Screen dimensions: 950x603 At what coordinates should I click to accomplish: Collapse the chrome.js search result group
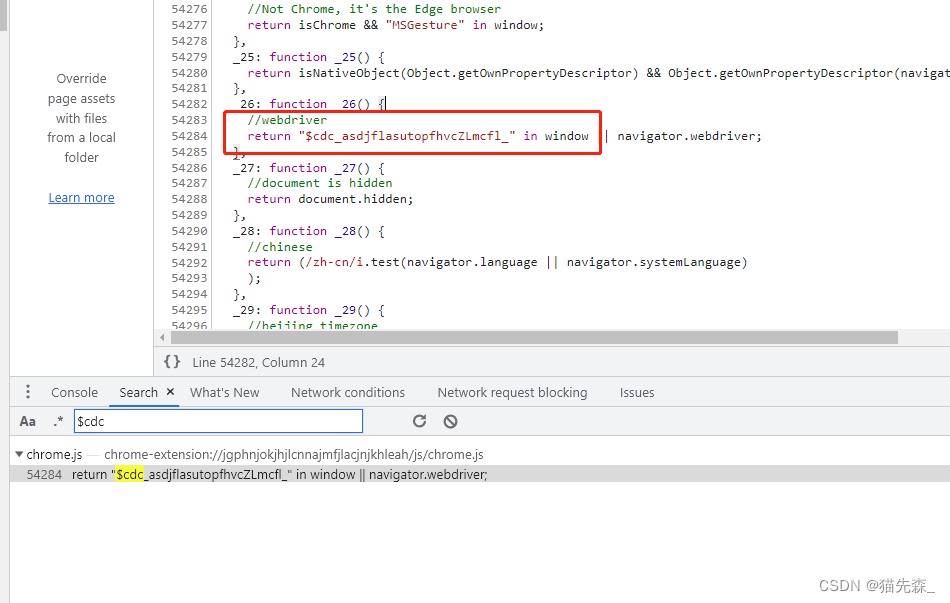point(19,453)
